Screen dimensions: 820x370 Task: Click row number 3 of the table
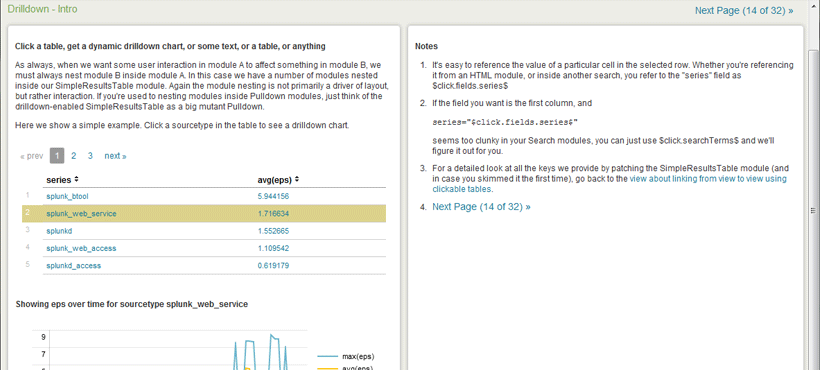27,229
